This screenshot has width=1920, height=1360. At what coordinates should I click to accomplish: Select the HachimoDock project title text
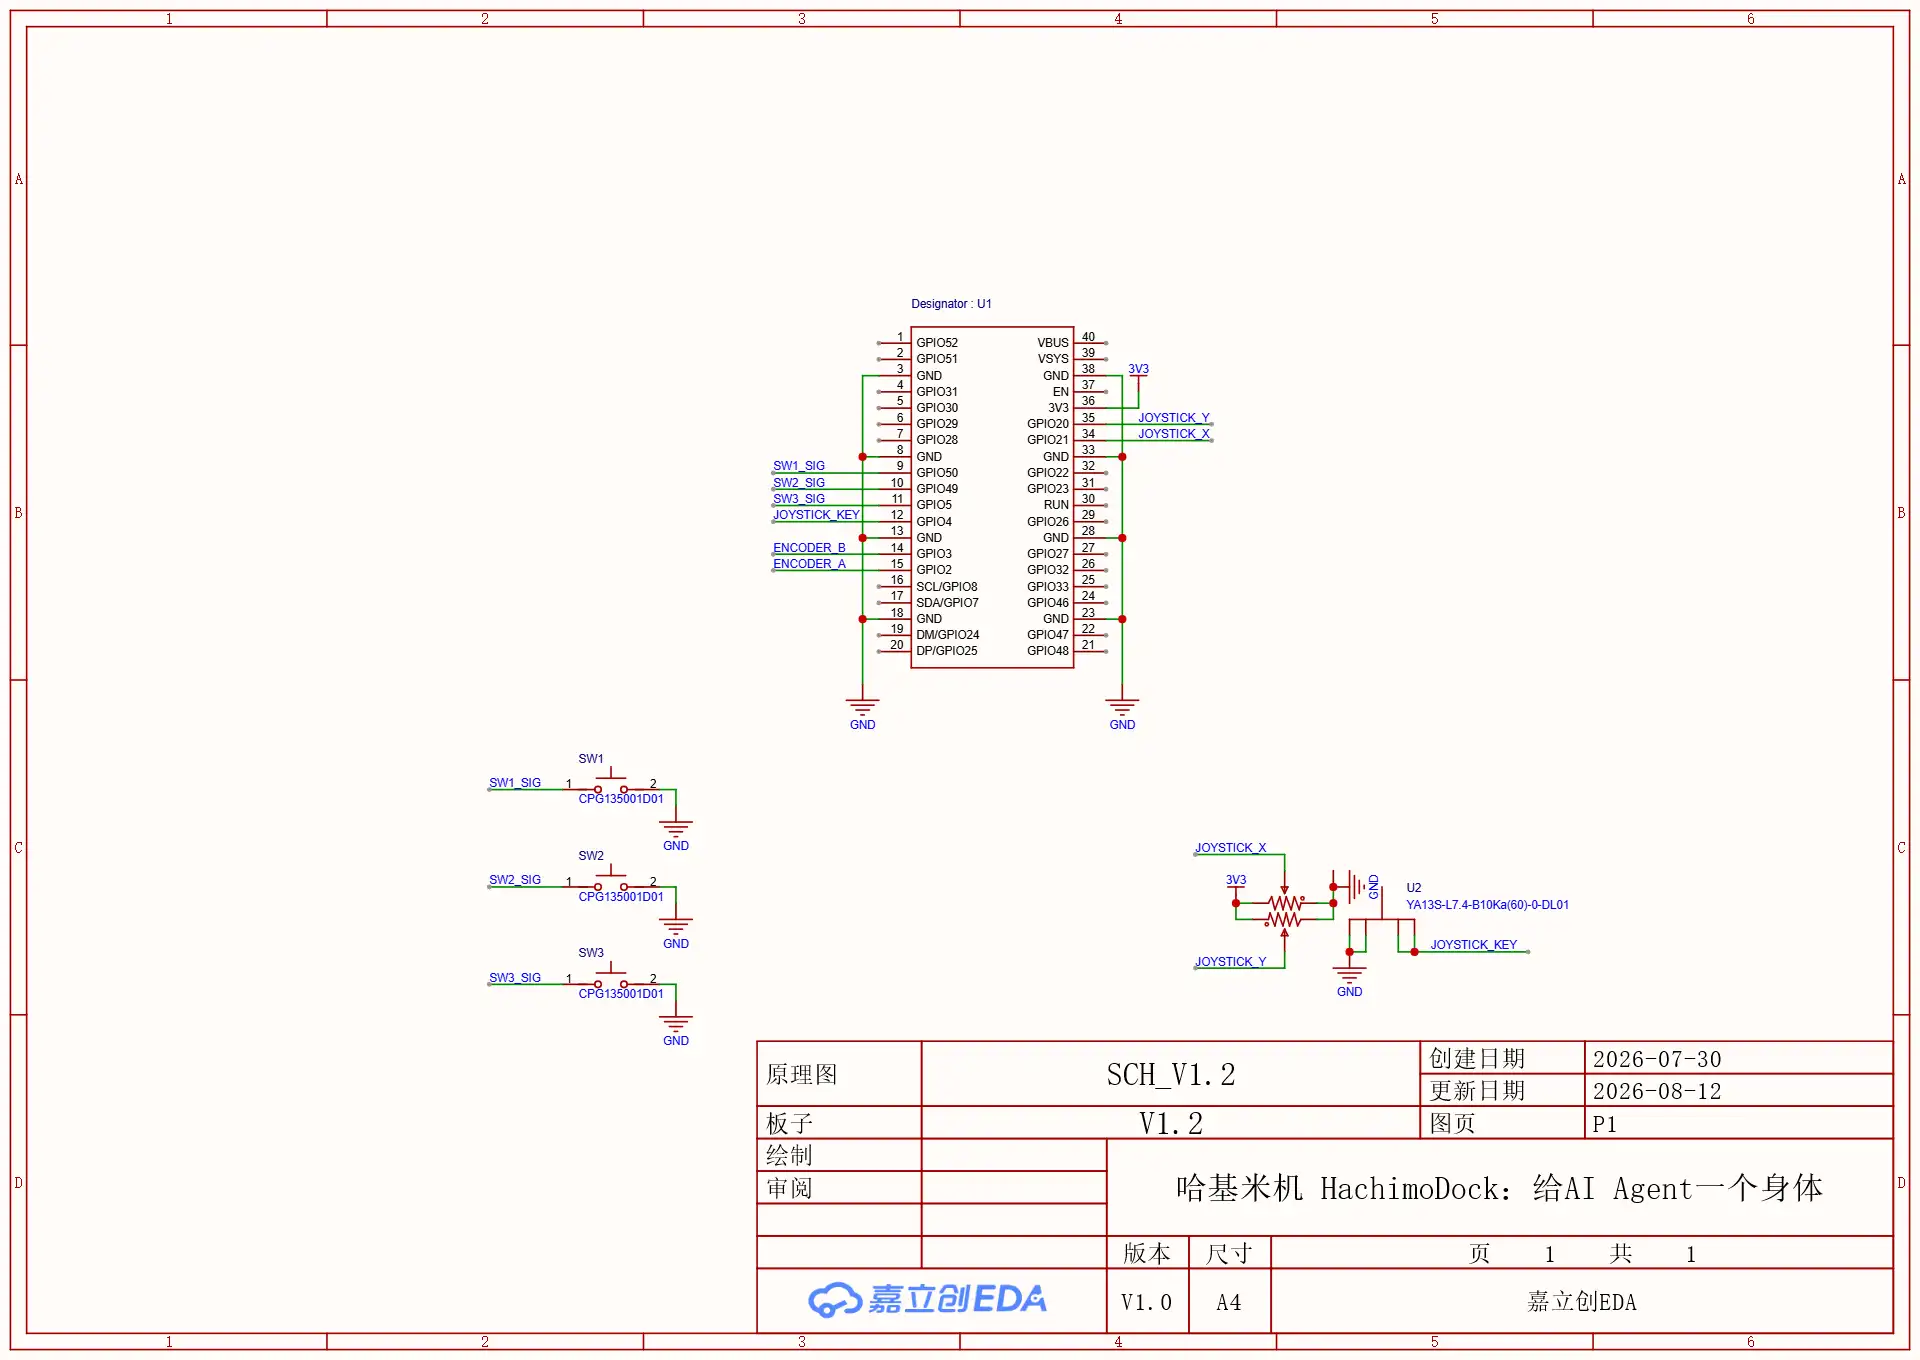point(1499,1188)
